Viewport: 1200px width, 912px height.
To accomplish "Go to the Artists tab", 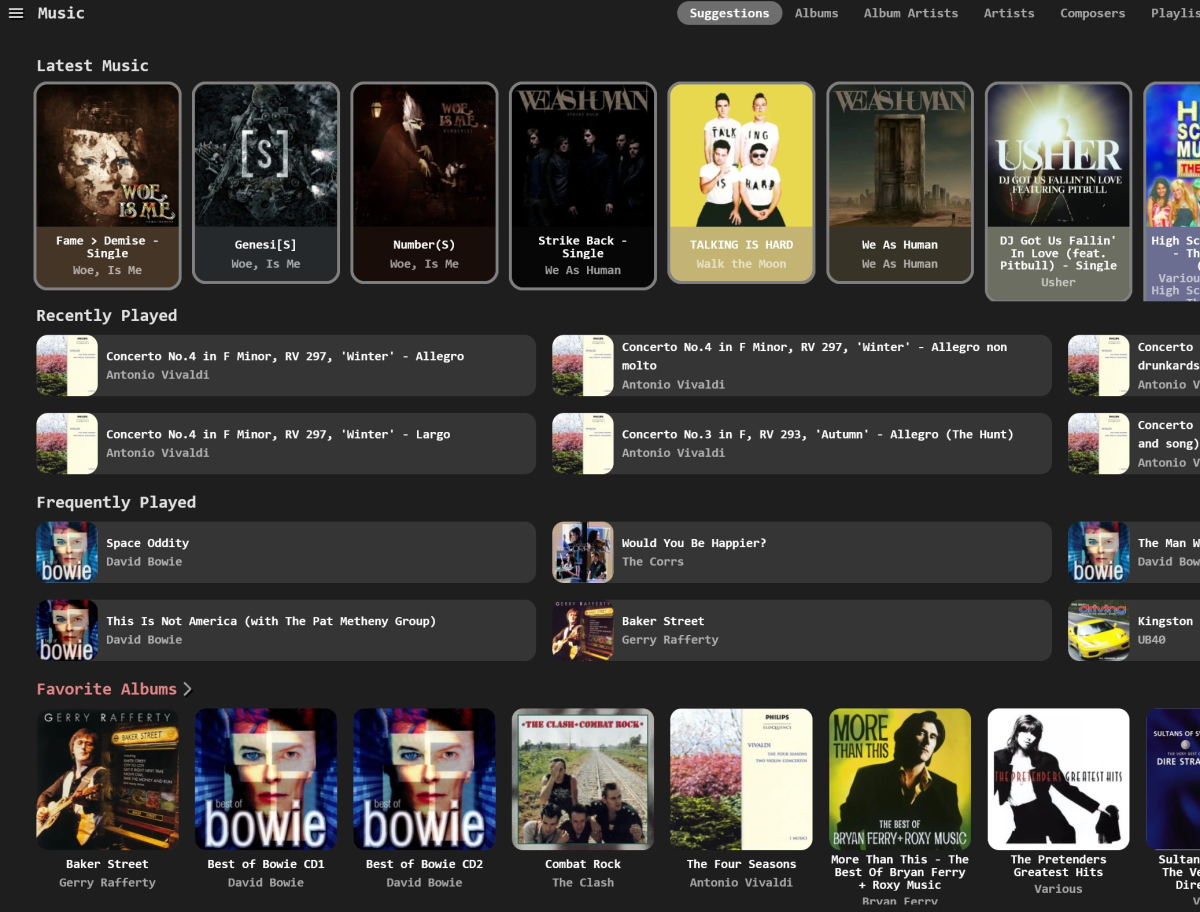I will point(1008,13).
